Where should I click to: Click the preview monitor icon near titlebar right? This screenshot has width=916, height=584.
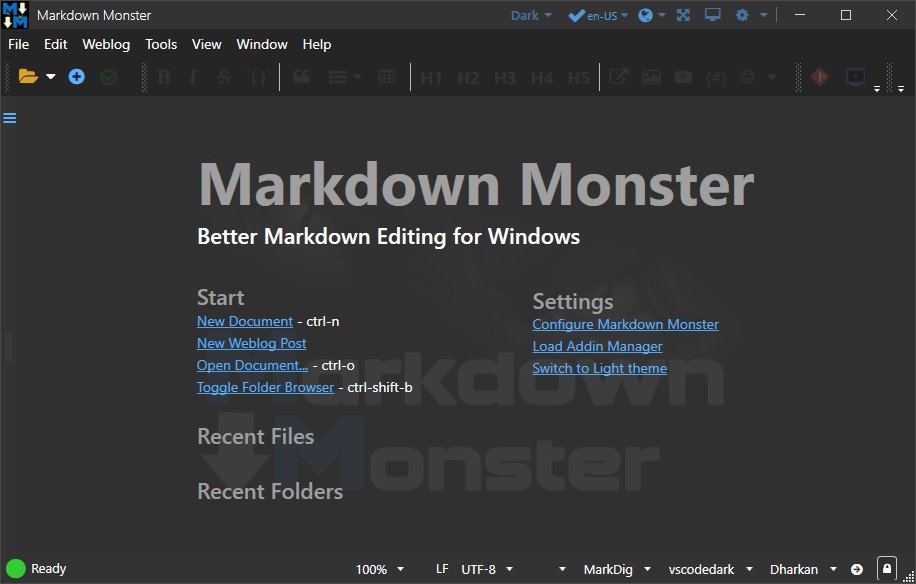711,15
